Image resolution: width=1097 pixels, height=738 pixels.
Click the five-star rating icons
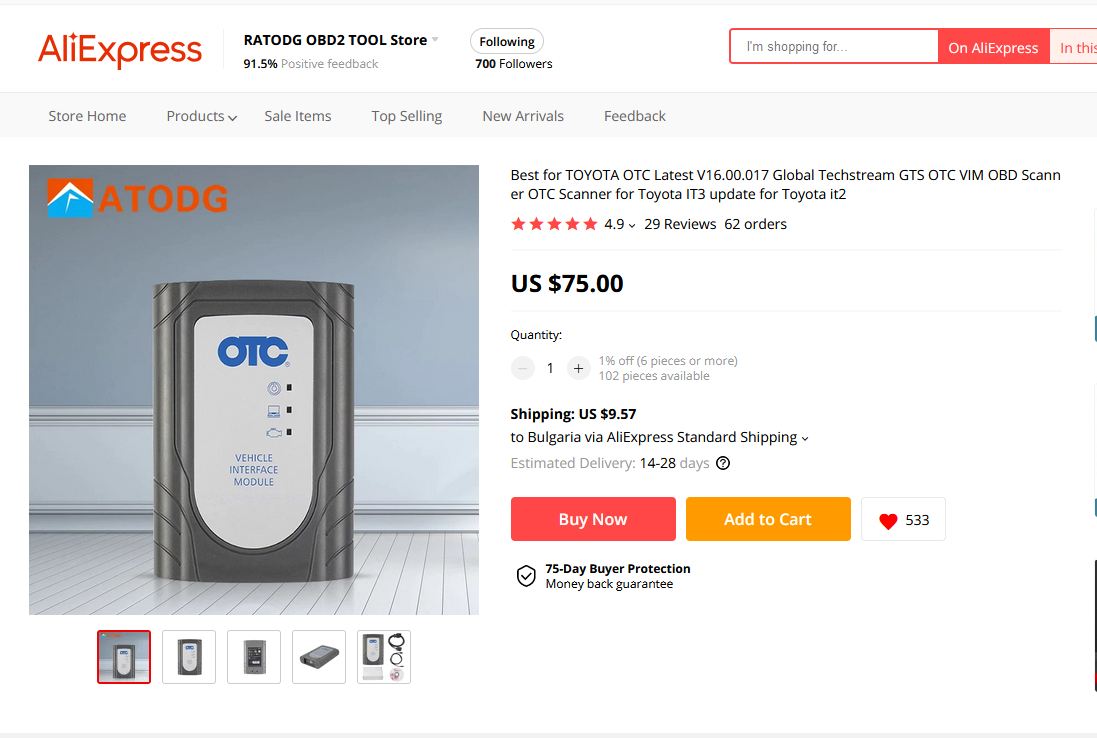[554, 224]
